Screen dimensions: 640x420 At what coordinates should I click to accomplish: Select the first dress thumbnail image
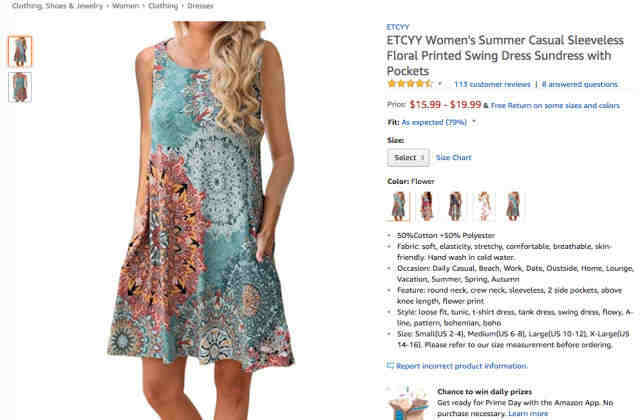20,51
